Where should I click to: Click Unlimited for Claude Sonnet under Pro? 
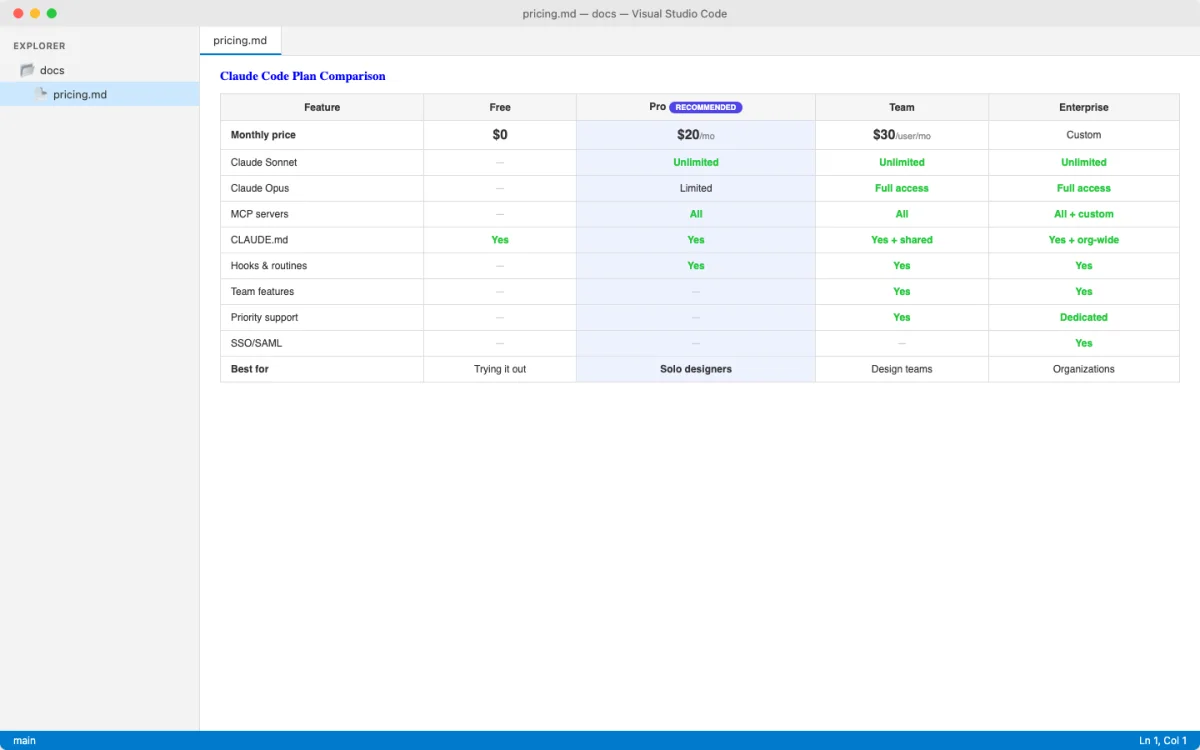(x=696, y=162)
